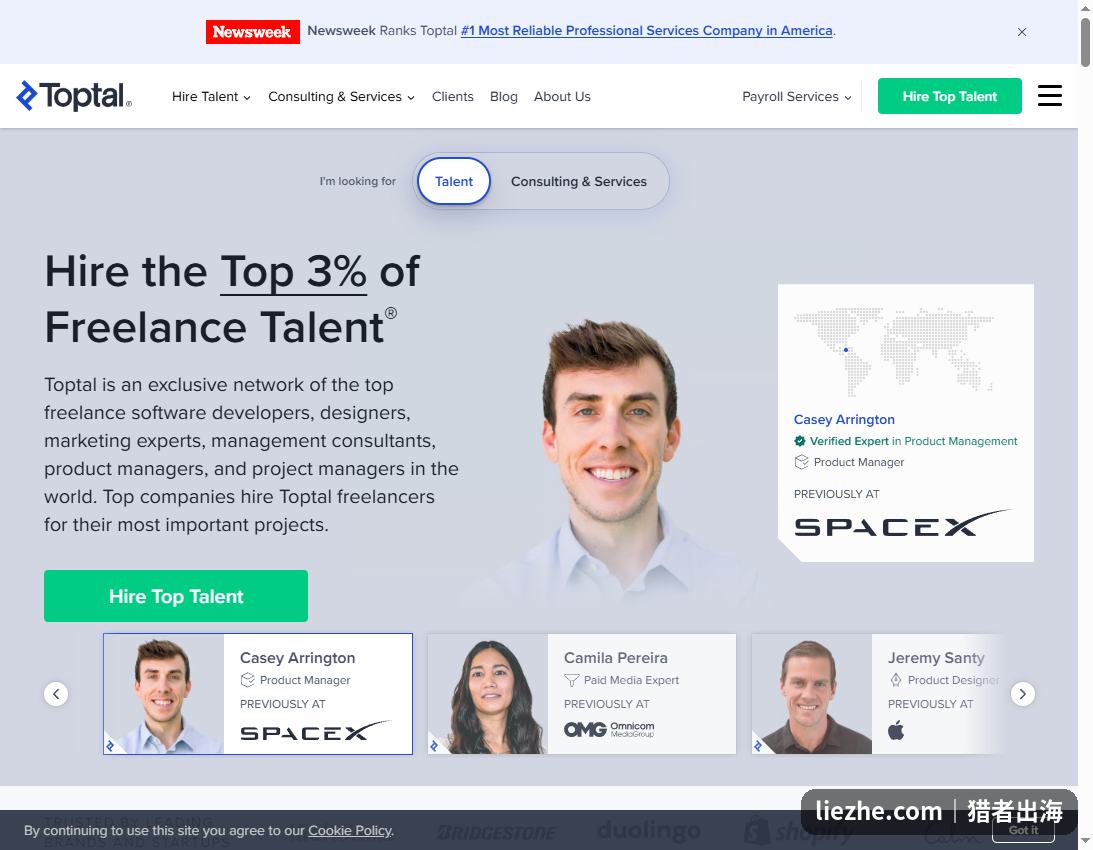Expand Consulting & Services nav dropdown

(x=341, y=96)
